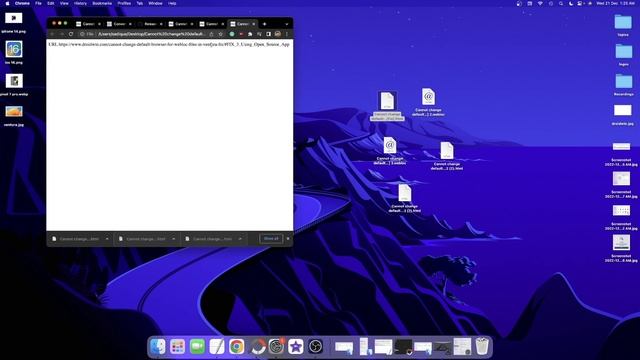Open System Settings from the Dock
The height and width of the screenshot is (360, 640).
276,347
